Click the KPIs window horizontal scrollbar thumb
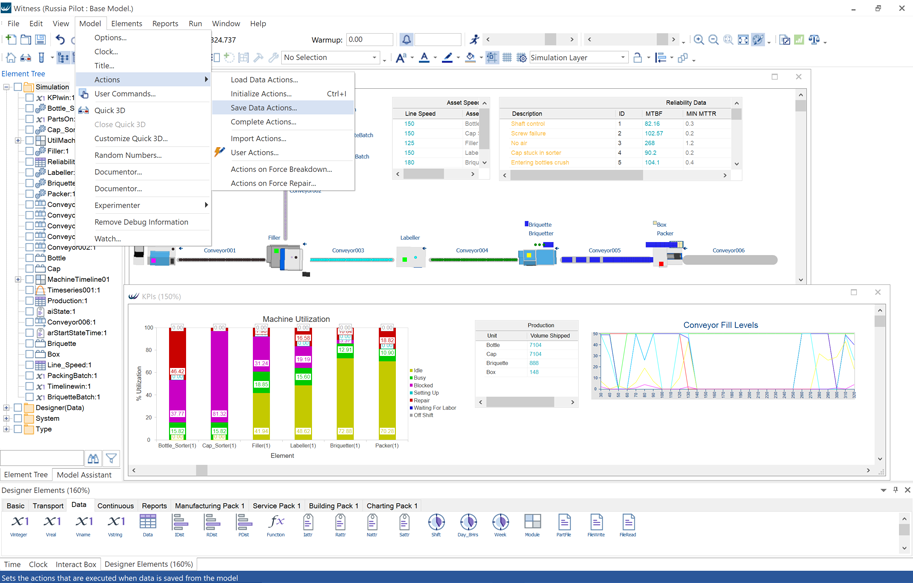913x583 pixels. coord(201,470)
